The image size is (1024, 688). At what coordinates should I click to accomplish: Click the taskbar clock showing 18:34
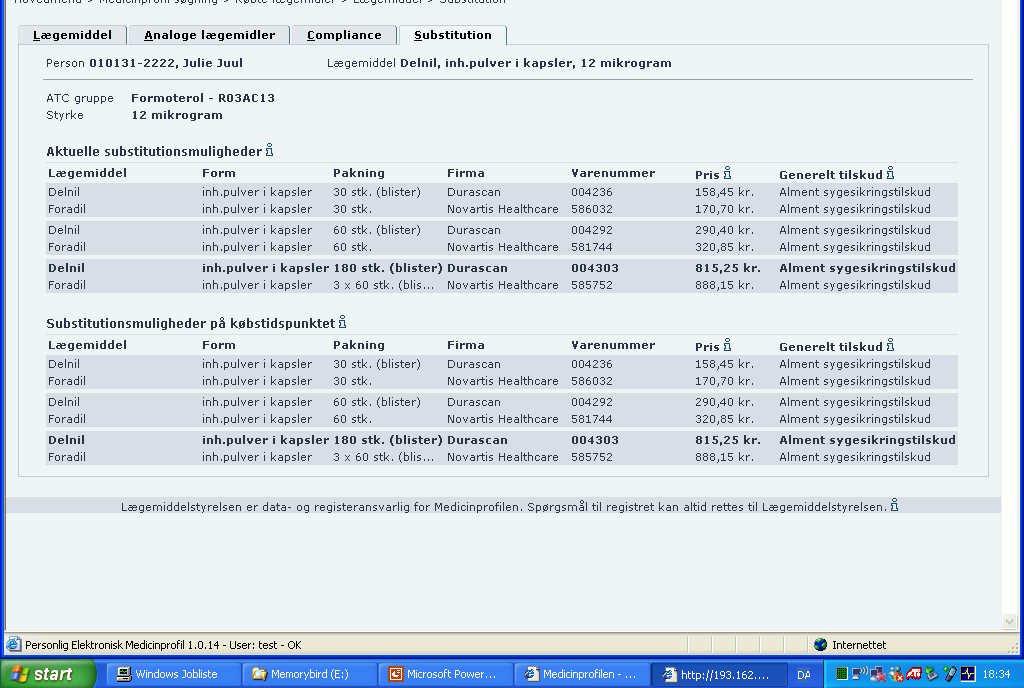pyautogui.click(x=996, y=674)
